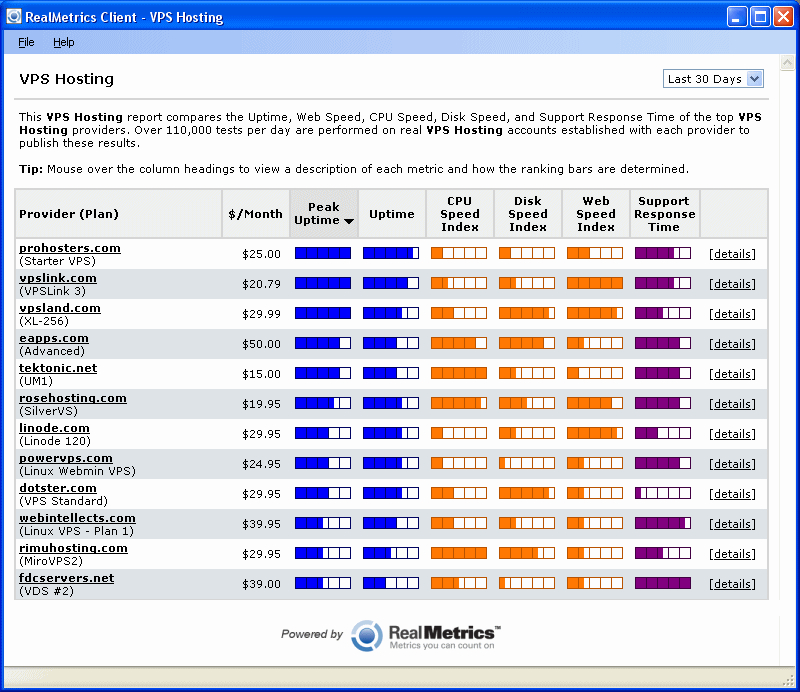
Task: Select the (Linux Webmin VPS) plan text
Action: pyautogui.click(x=78, y=471)
